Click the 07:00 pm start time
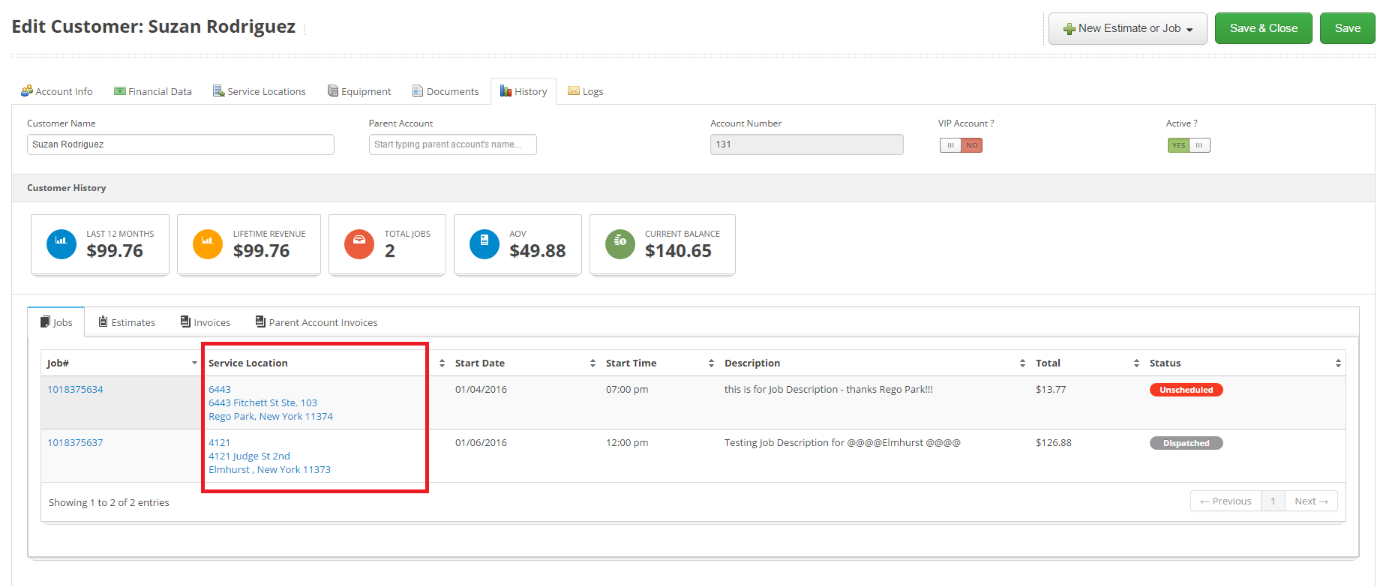 (626, 389)
